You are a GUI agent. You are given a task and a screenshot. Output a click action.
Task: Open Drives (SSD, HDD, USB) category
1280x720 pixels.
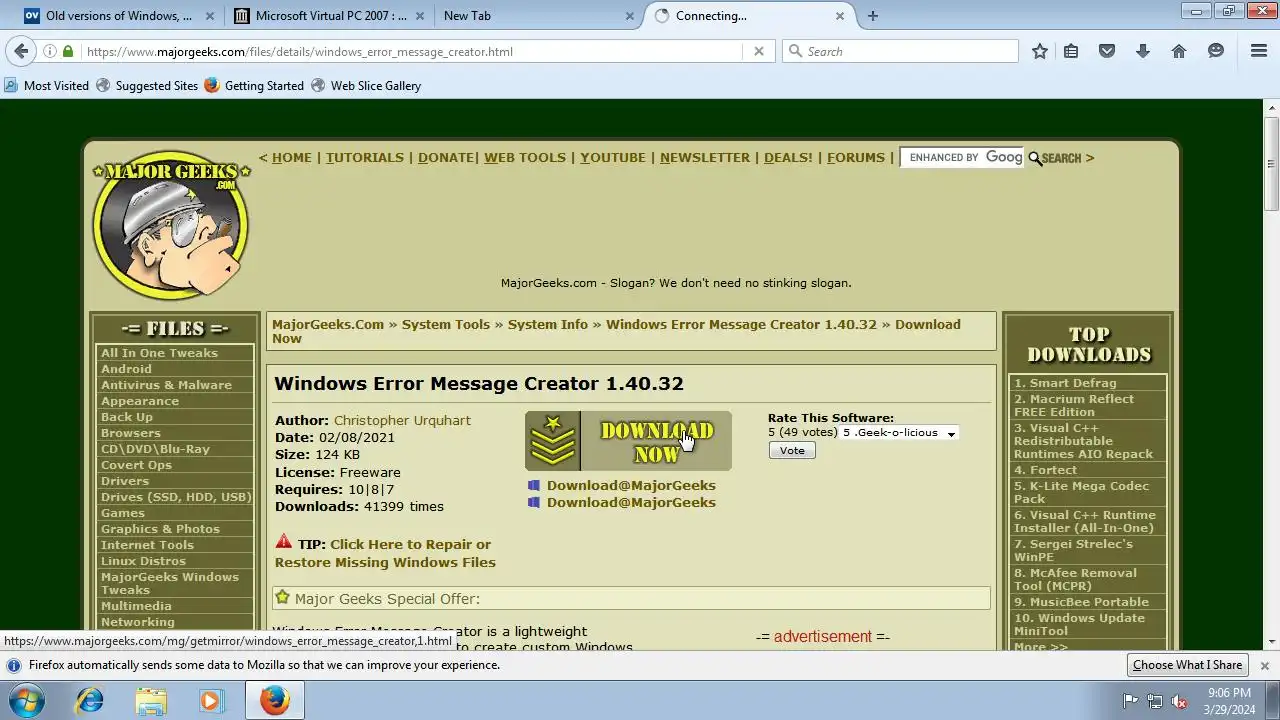176,497
